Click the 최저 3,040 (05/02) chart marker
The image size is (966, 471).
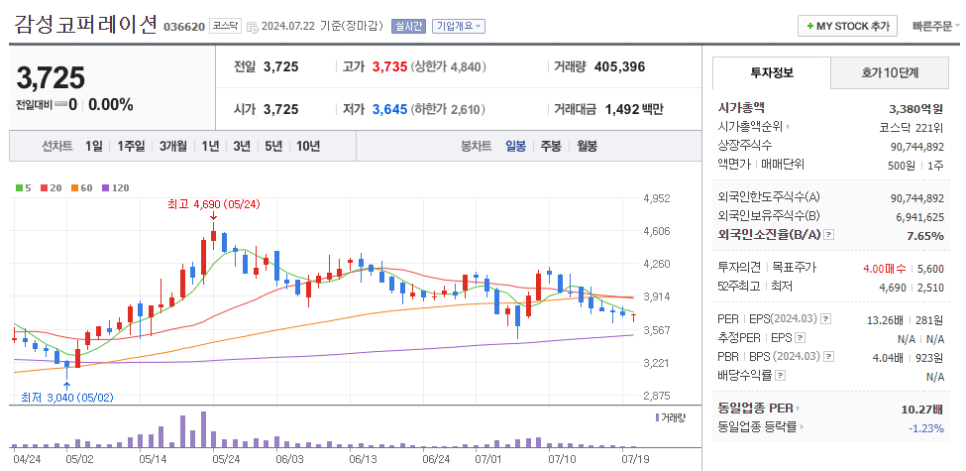pyautogui.click(x=66, y=398)
